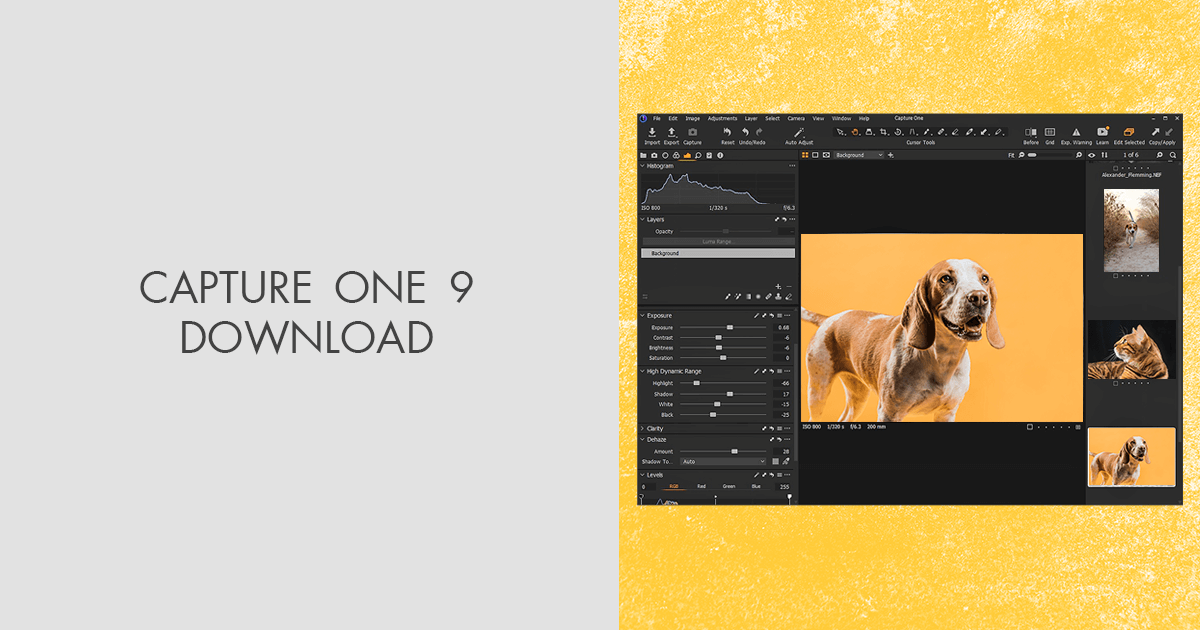The height and width of the screenshot is (630, 1200).
Task: Click the Edit Selected icon
Action: coord(1129,132)
